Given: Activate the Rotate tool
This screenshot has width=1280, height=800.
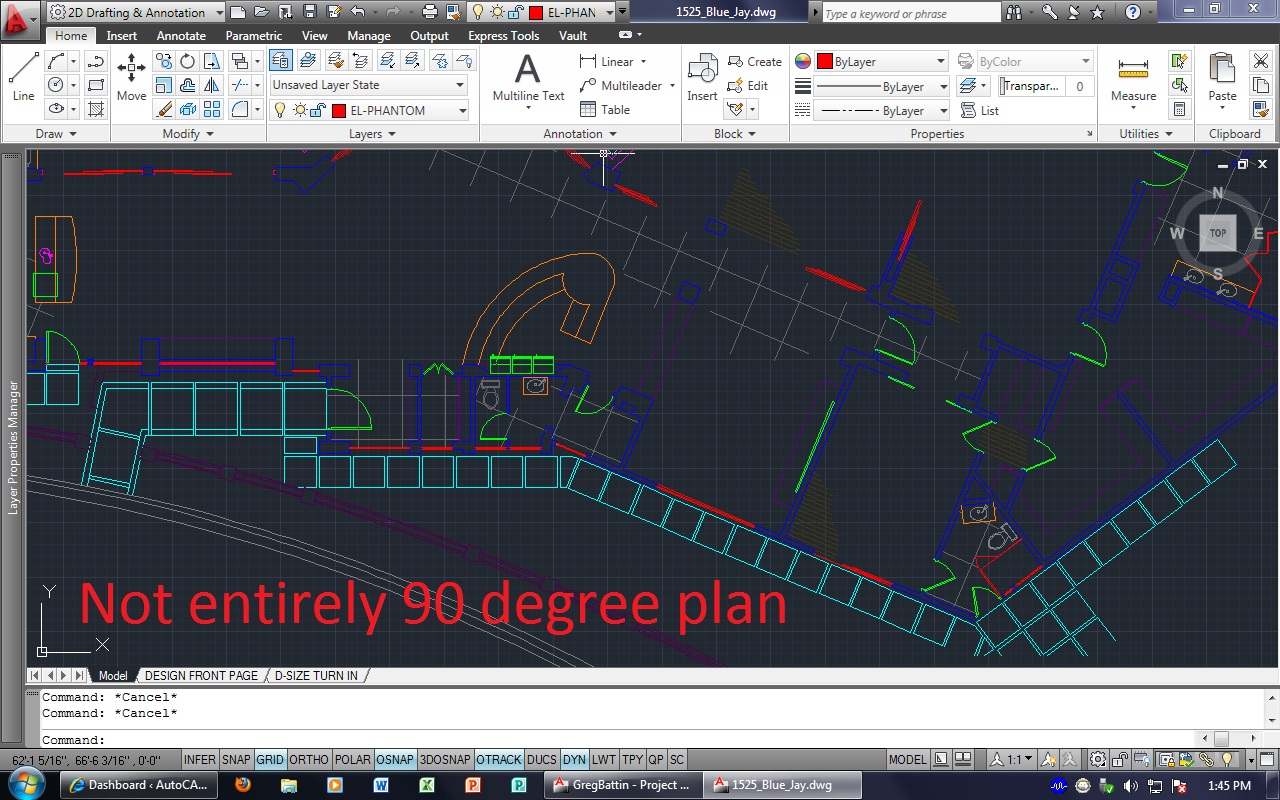Looking at the screenshot, I should point(187,61).
